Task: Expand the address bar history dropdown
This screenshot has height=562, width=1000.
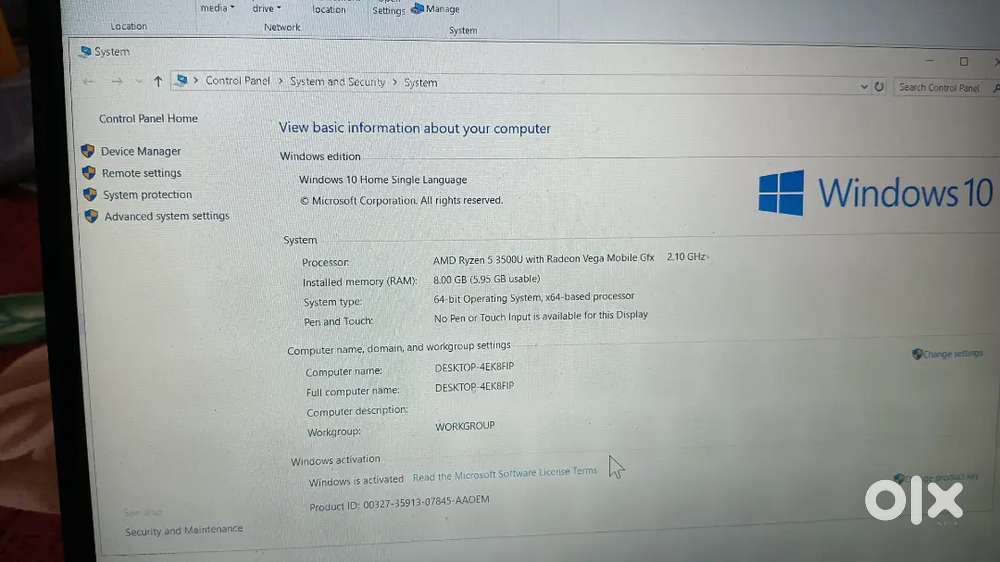Action: pyautogui.click(x=864, y=87)
